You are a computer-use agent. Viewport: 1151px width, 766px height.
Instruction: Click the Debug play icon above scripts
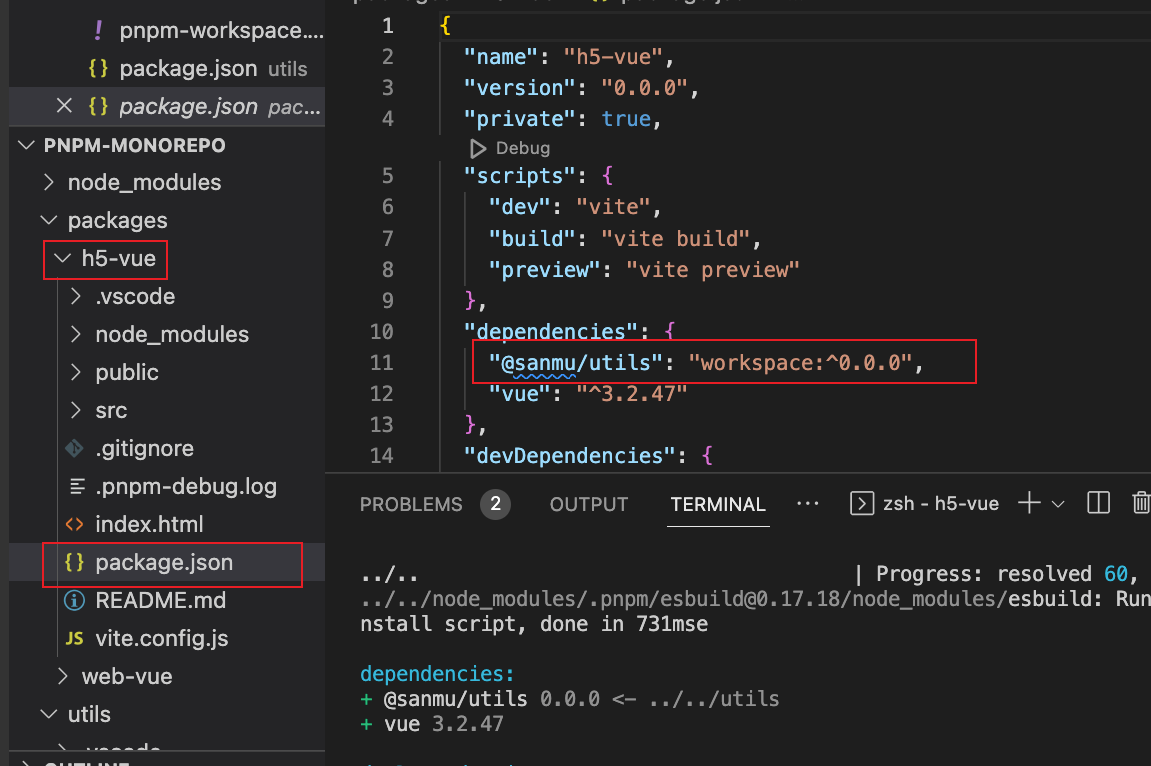coord(477,148)
